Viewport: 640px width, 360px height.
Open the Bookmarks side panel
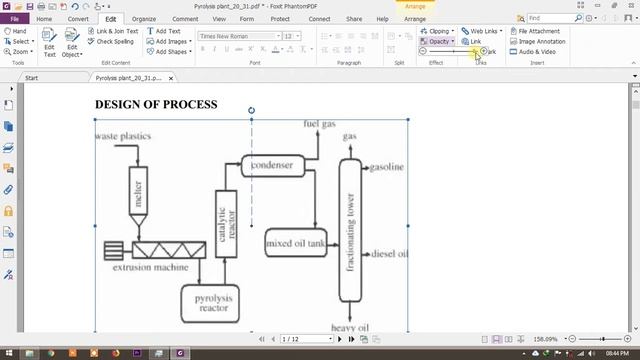coord(8,105)
